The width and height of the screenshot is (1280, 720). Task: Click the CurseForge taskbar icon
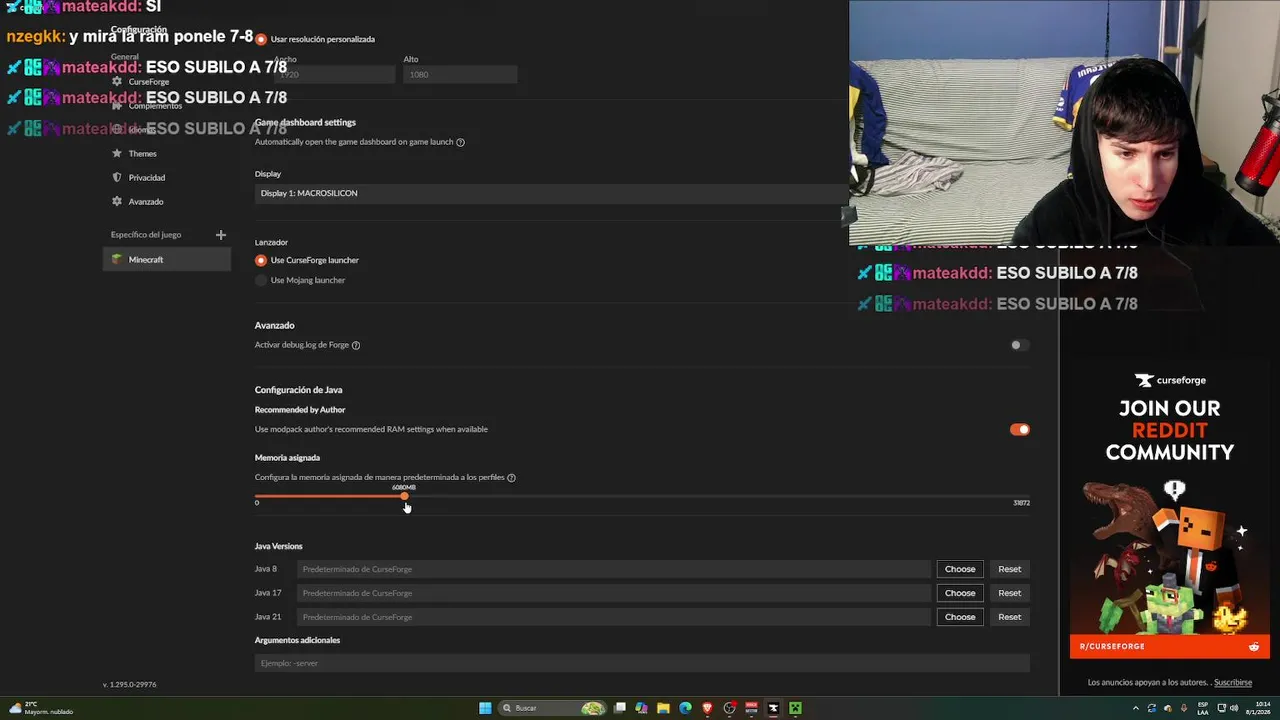pos(773,708)
